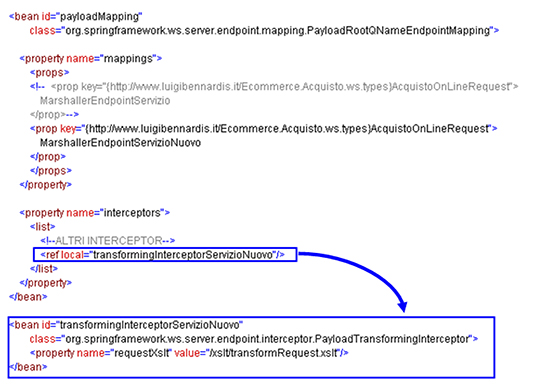The width and height of the screenshot is (540, 384).
Task: Select the ref local transformingInterceptorServizioNuovo line
Action: pyautogui.click(x=163, y=255)
